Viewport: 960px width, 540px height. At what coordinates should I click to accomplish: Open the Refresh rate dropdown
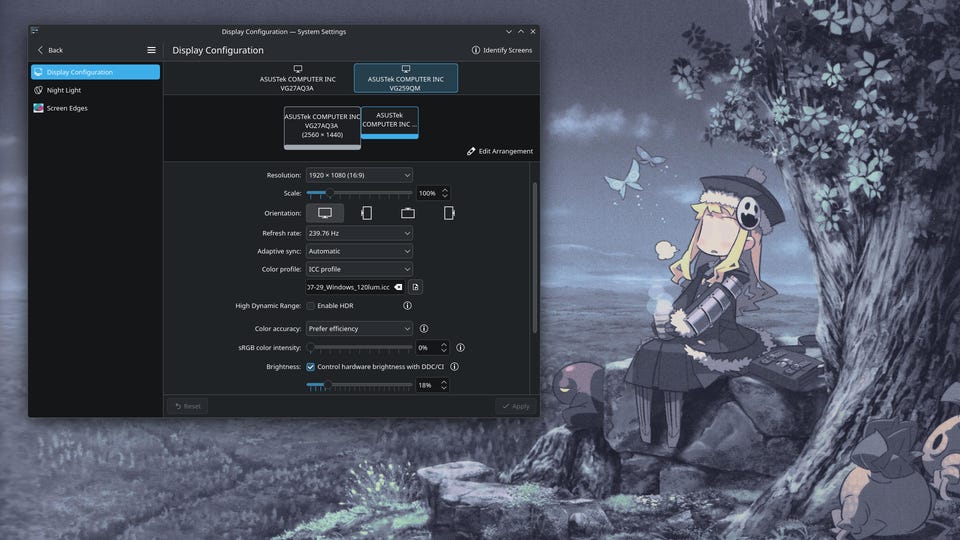[x=359, y=233]
